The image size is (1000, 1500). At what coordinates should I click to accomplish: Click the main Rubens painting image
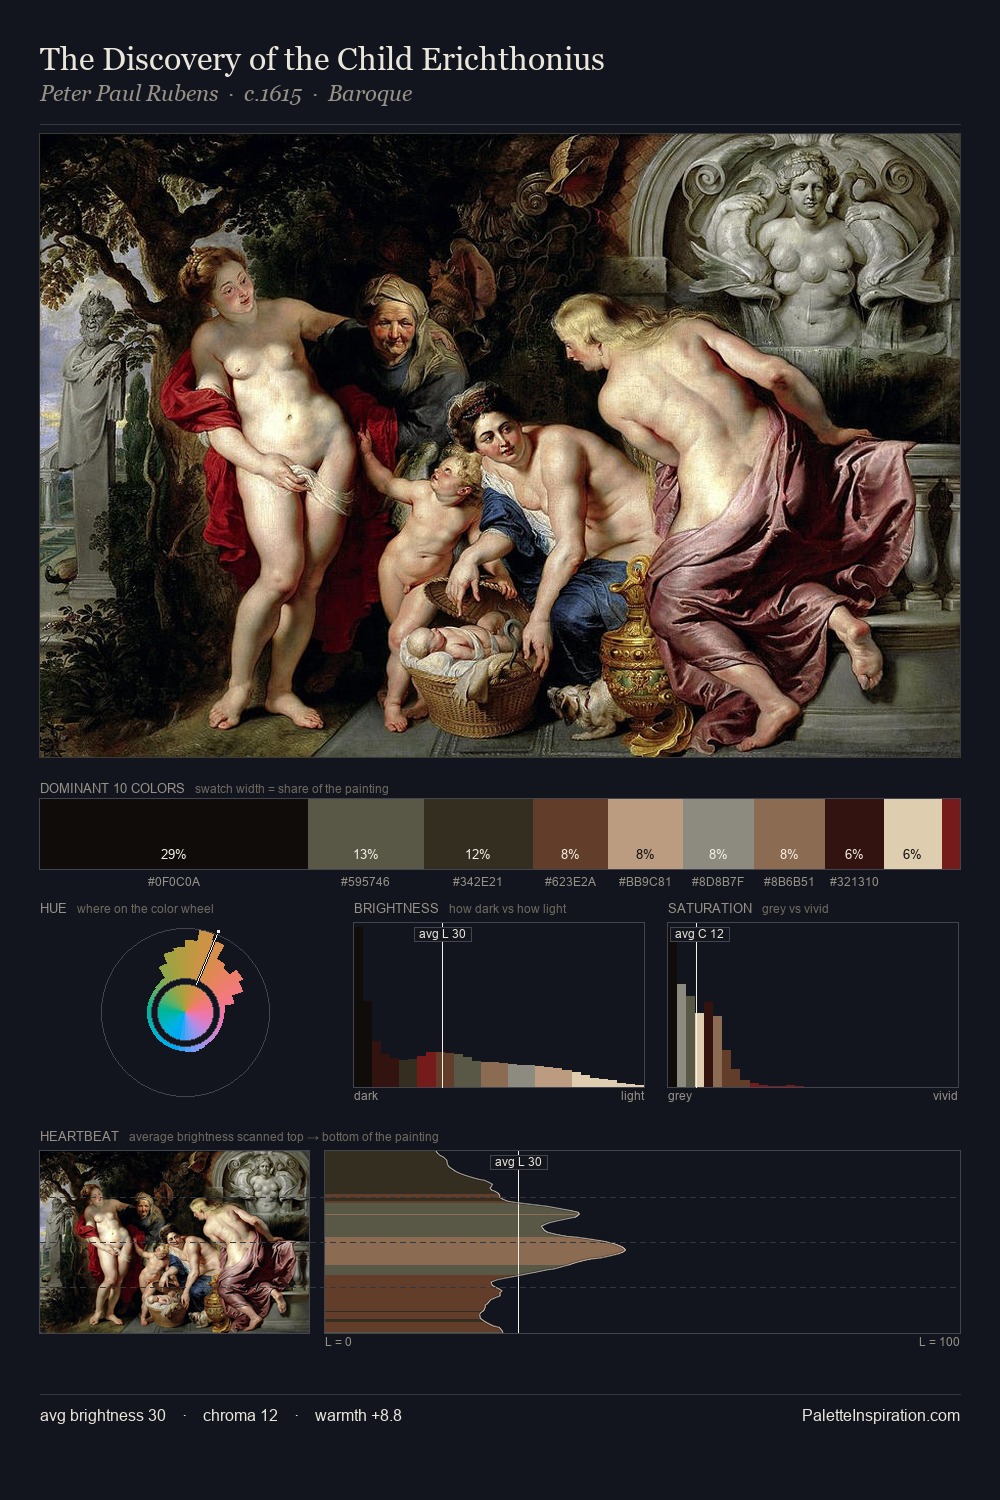click(x=500, y=446)
